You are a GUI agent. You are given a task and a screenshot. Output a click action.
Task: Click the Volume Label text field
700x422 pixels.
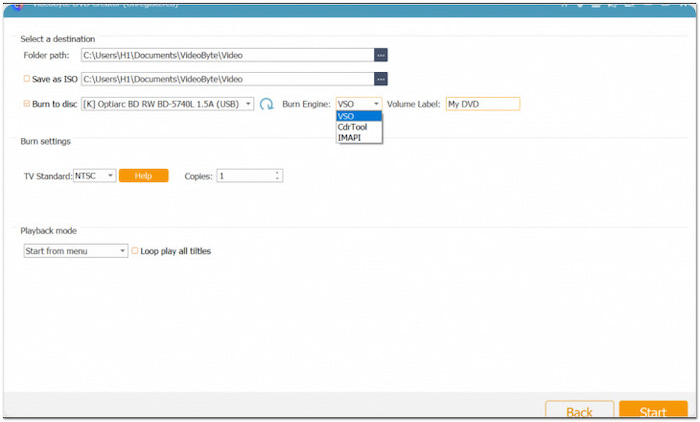click(482, 104)
